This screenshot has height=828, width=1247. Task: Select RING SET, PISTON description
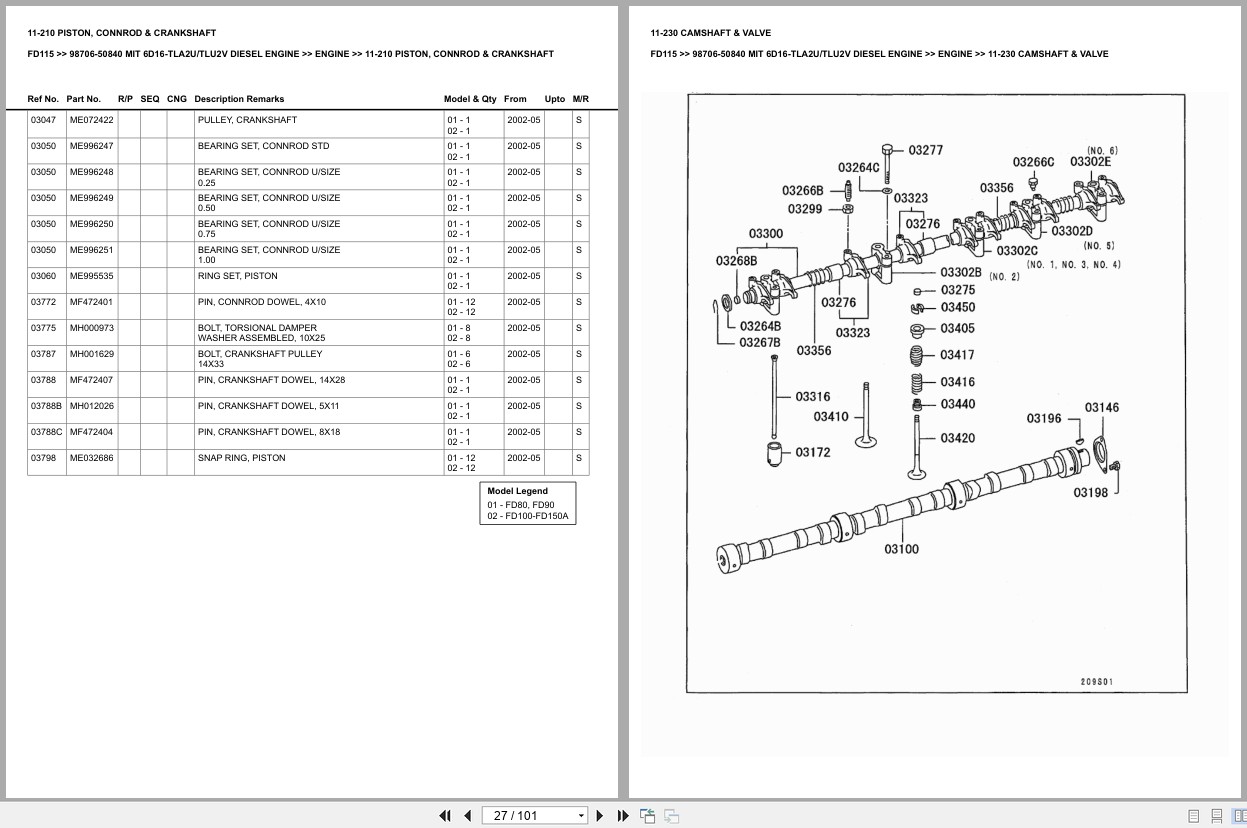click(238, 276)
